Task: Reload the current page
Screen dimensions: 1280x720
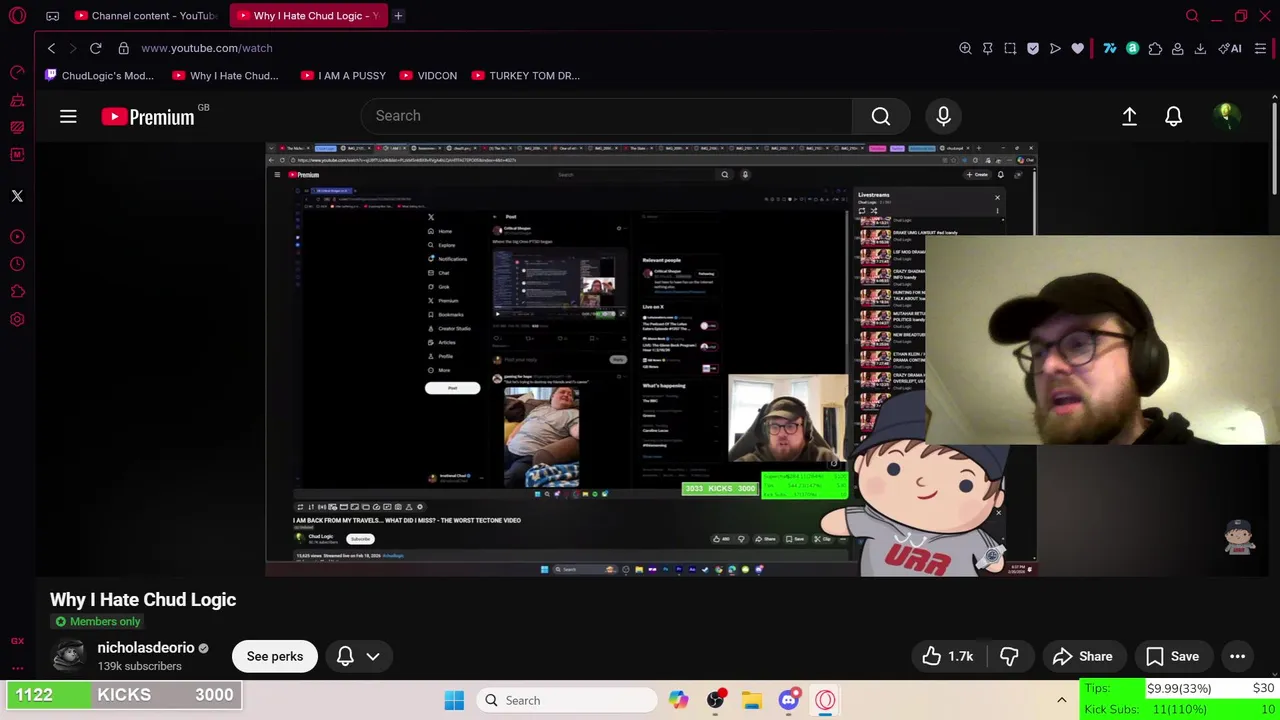Action: [96, 48]
